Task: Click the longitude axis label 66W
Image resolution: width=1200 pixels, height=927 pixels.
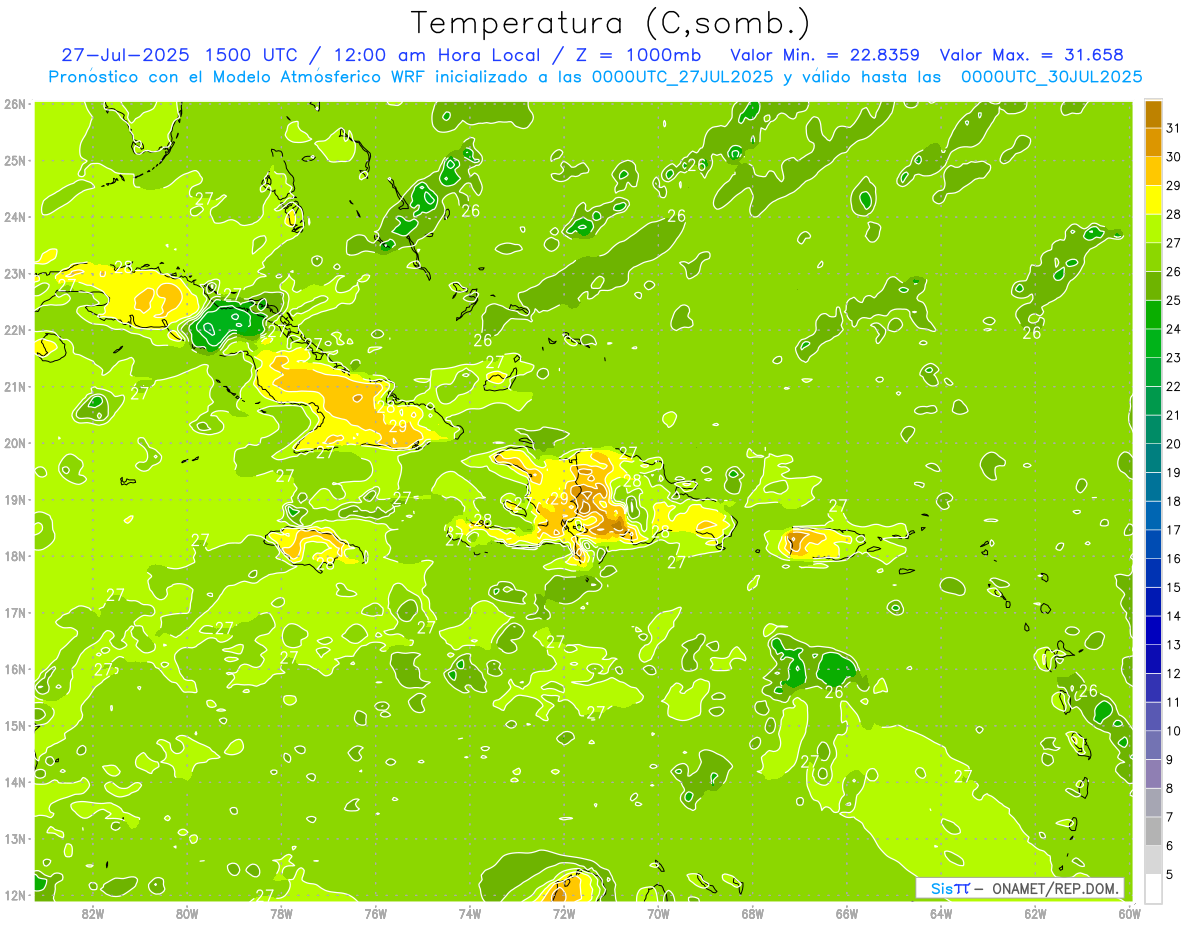Action: coord(846,913)
